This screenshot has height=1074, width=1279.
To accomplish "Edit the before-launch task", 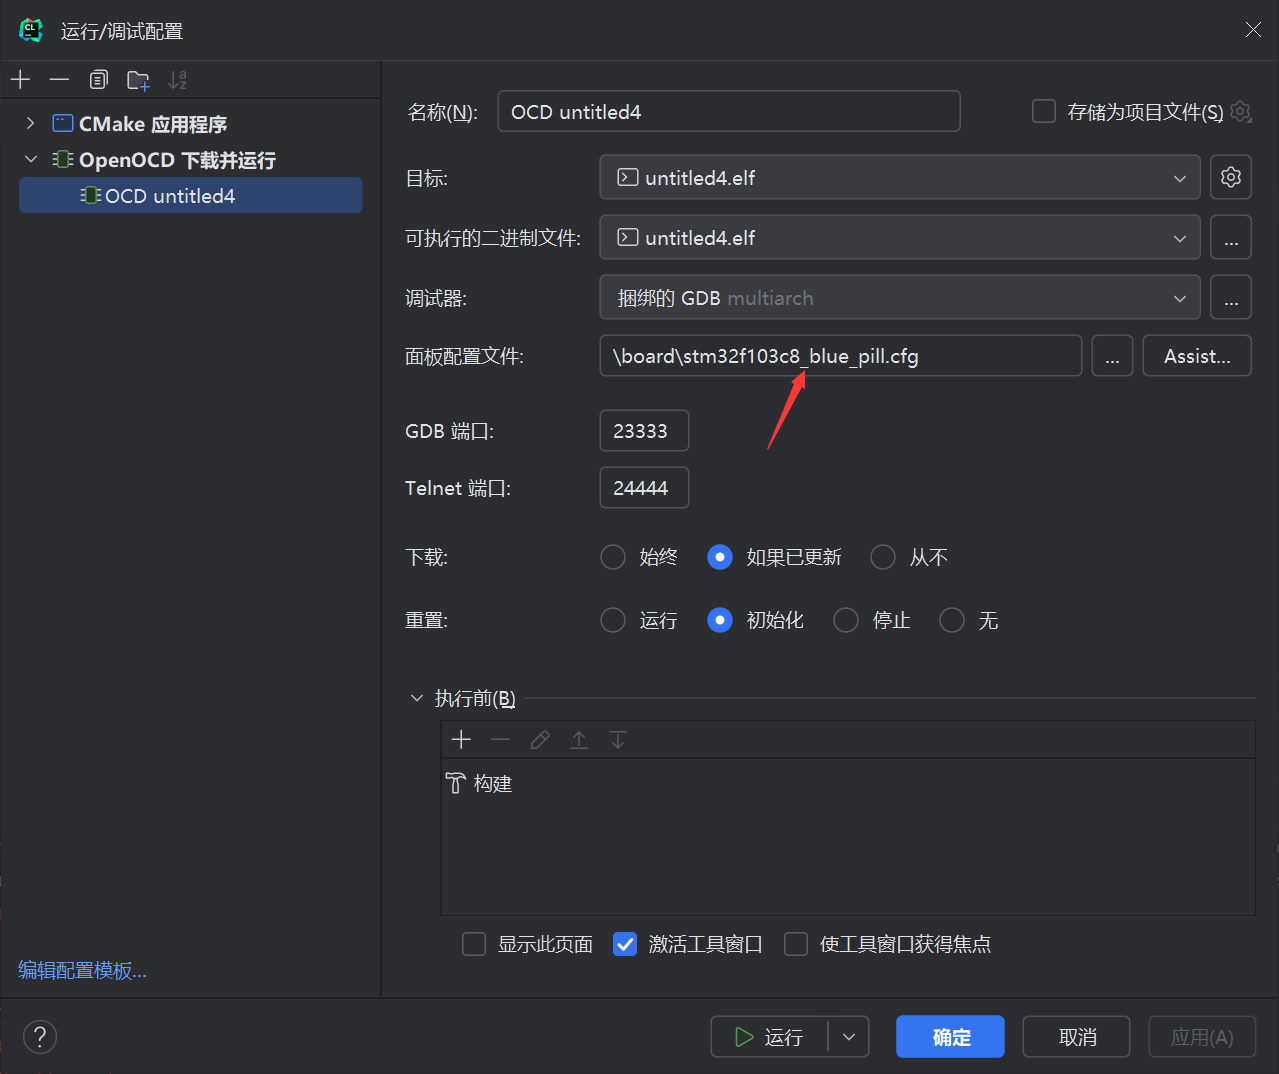I will pyautogui.click(x=540, y=740).
